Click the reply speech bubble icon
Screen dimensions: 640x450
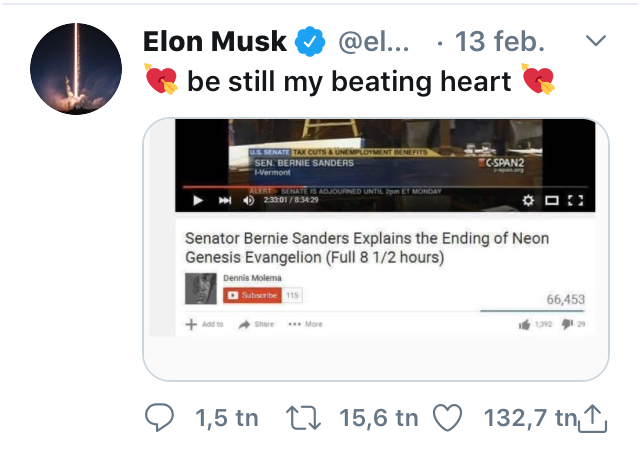click(160, 418)
